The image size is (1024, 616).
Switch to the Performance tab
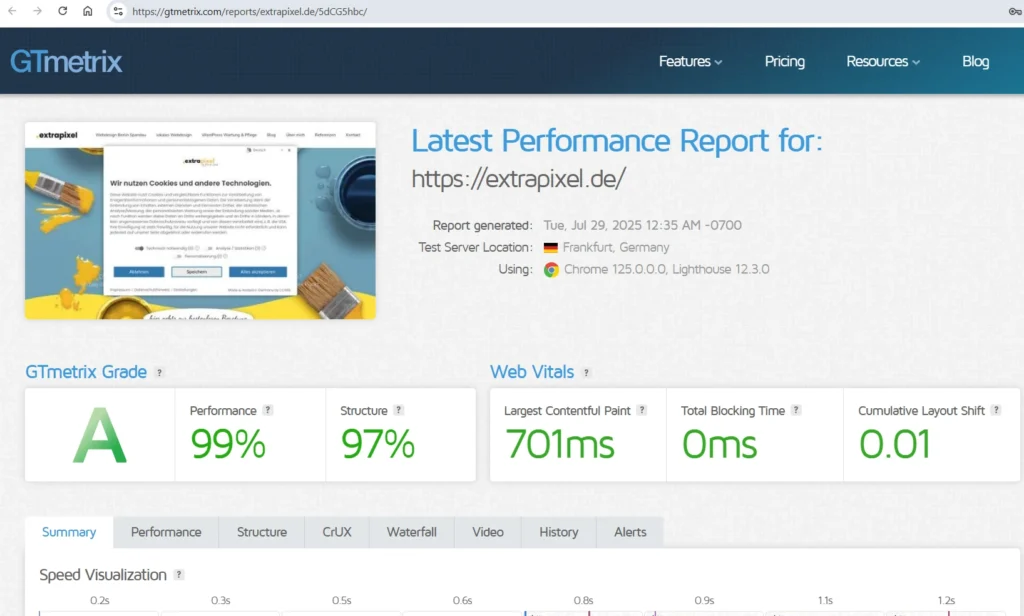pos(166,532)
